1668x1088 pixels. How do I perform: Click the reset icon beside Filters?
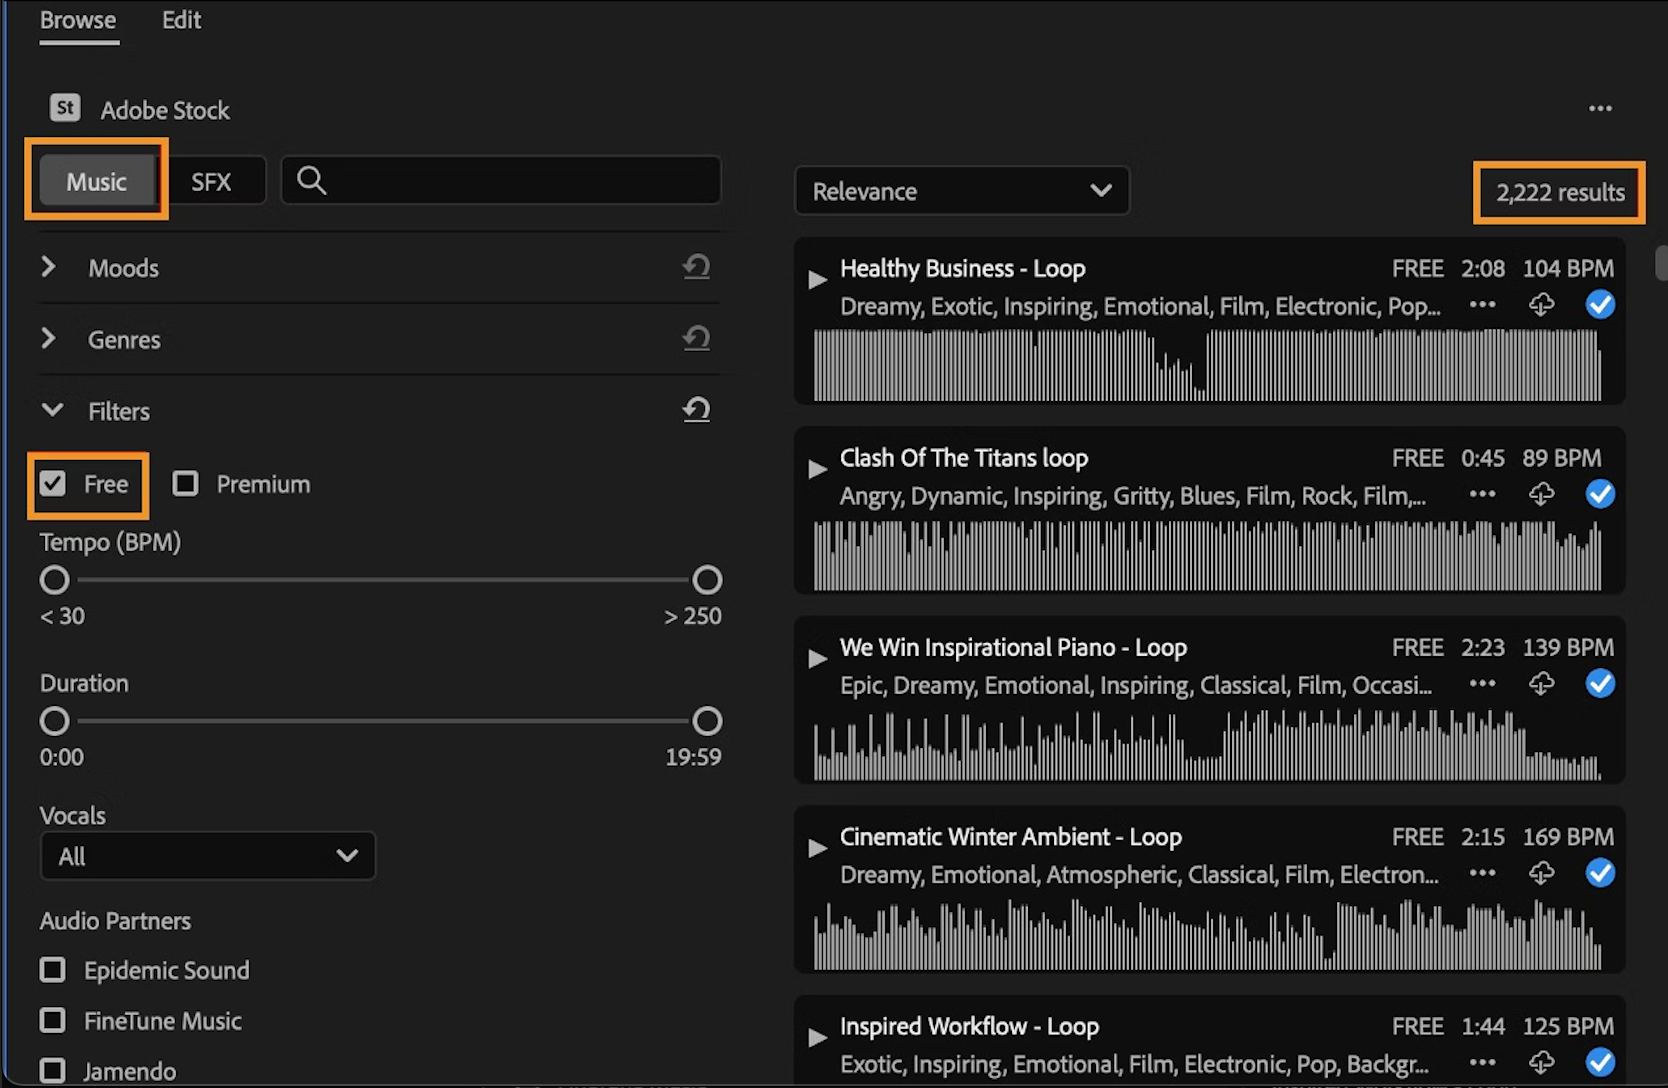[696, 410]
